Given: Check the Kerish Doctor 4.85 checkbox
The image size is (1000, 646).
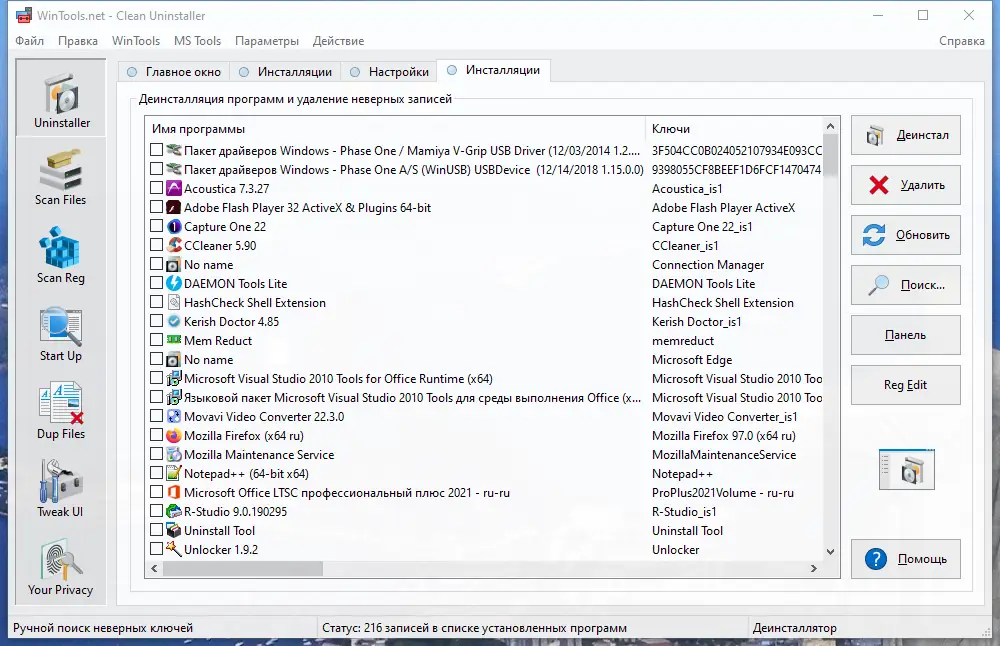Looking at the screenshot, I should 156,321.
